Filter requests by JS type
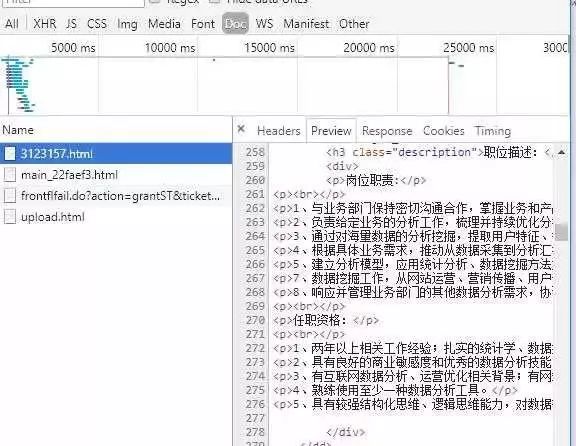 point(71,24)
